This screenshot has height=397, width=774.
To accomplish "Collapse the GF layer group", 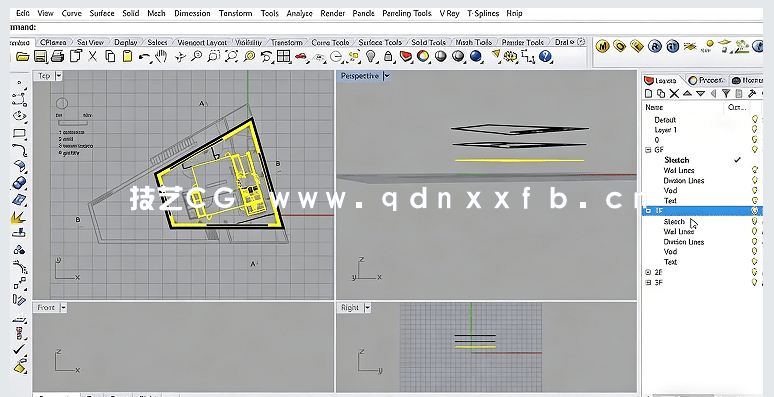I will 648,150.
